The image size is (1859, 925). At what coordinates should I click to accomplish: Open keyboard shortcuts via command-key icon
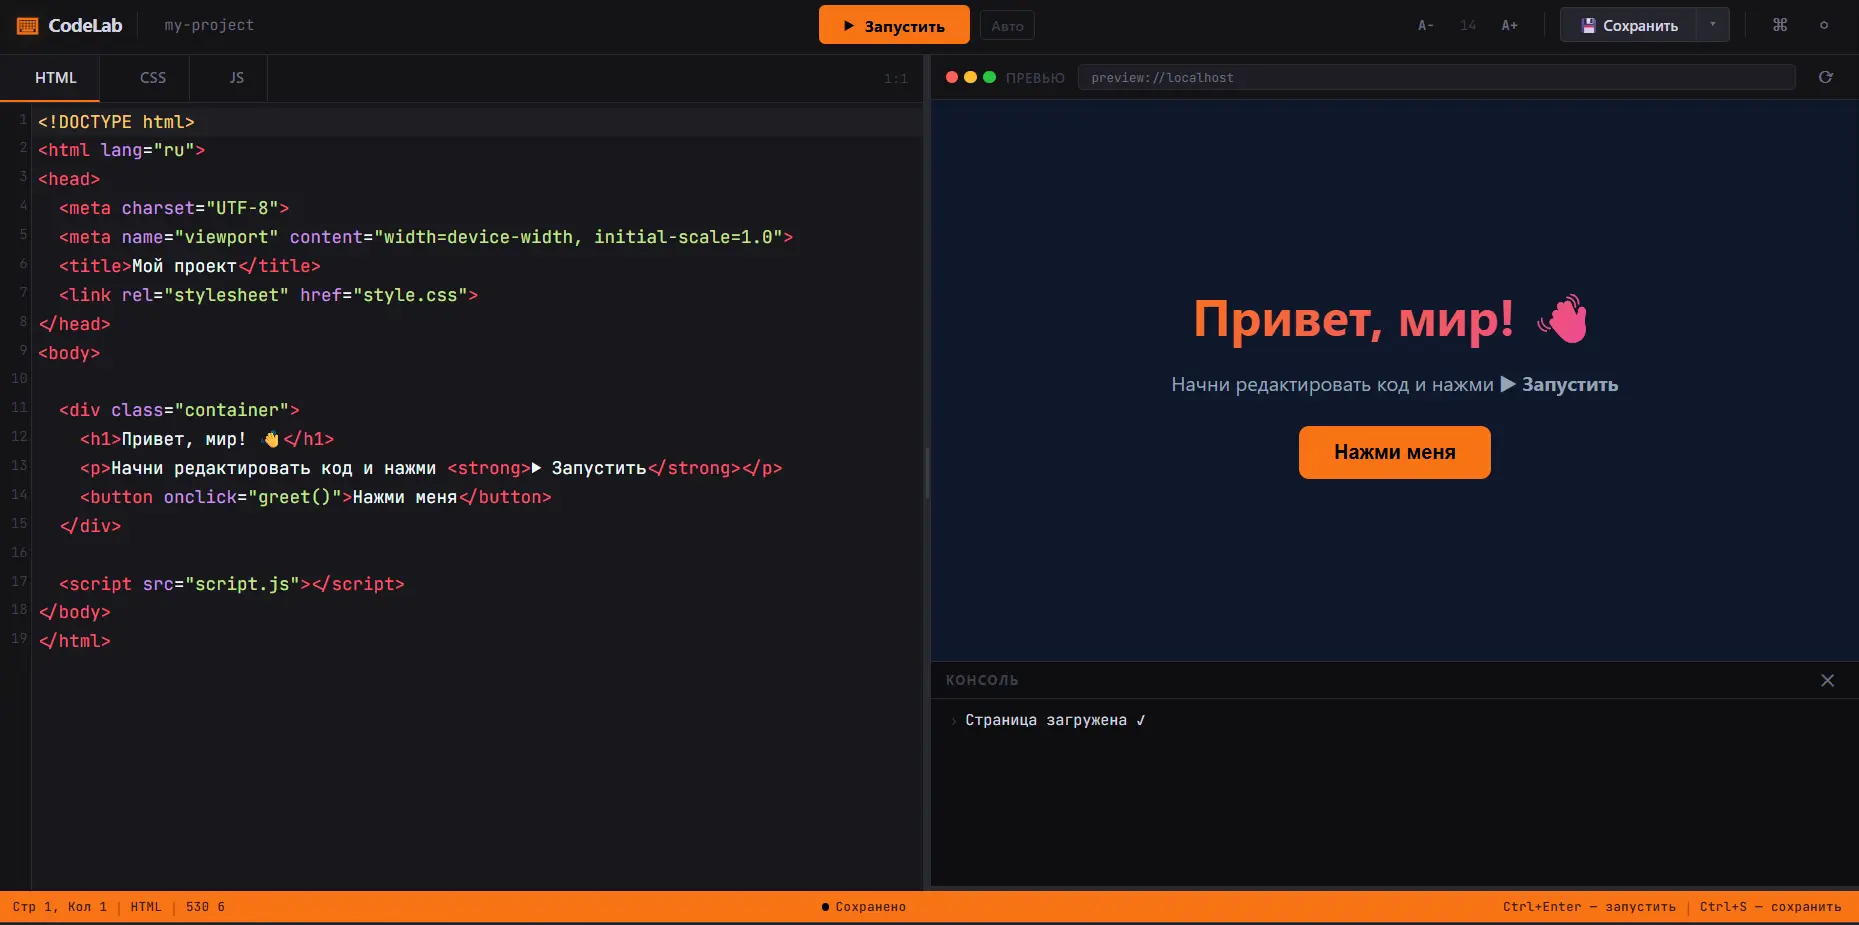[x=1780, y=25]
